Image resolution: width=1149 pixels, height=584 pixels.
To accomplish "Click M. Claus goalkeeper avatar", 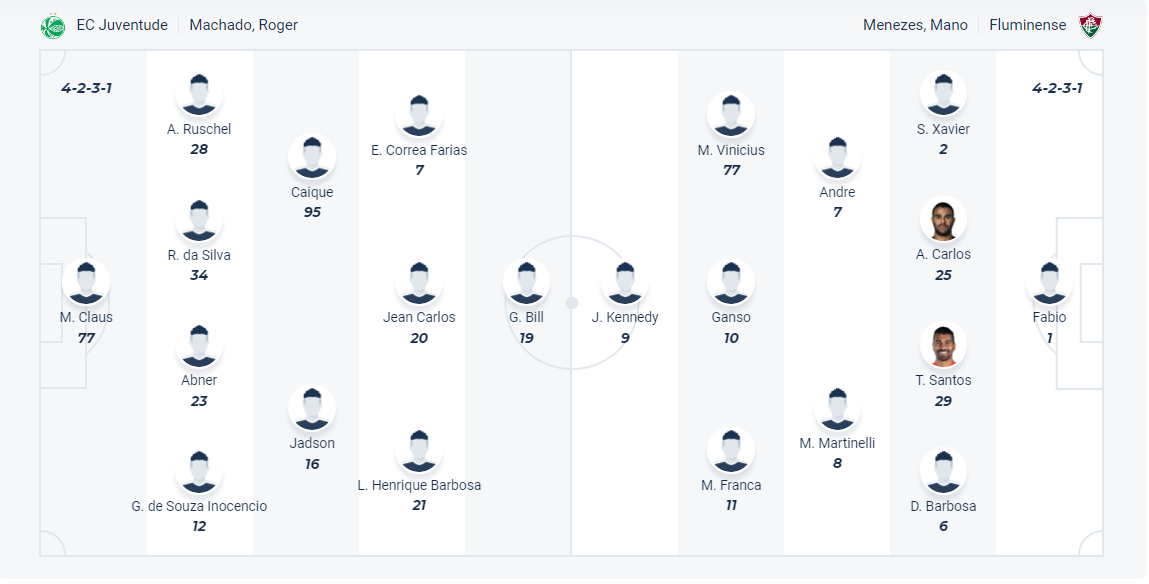I will 86,283.
